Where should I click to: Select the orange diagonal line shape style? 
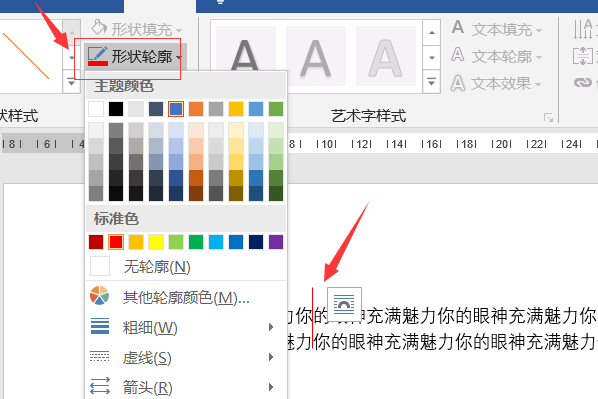(26, 56)
